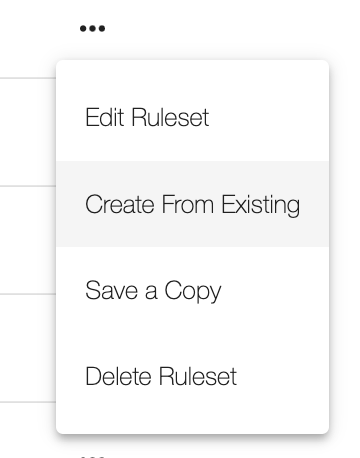The height and width of the screenshot is (458, 360).
Task: Activate the Edit Ruleset entry
Action: [193, 118]
